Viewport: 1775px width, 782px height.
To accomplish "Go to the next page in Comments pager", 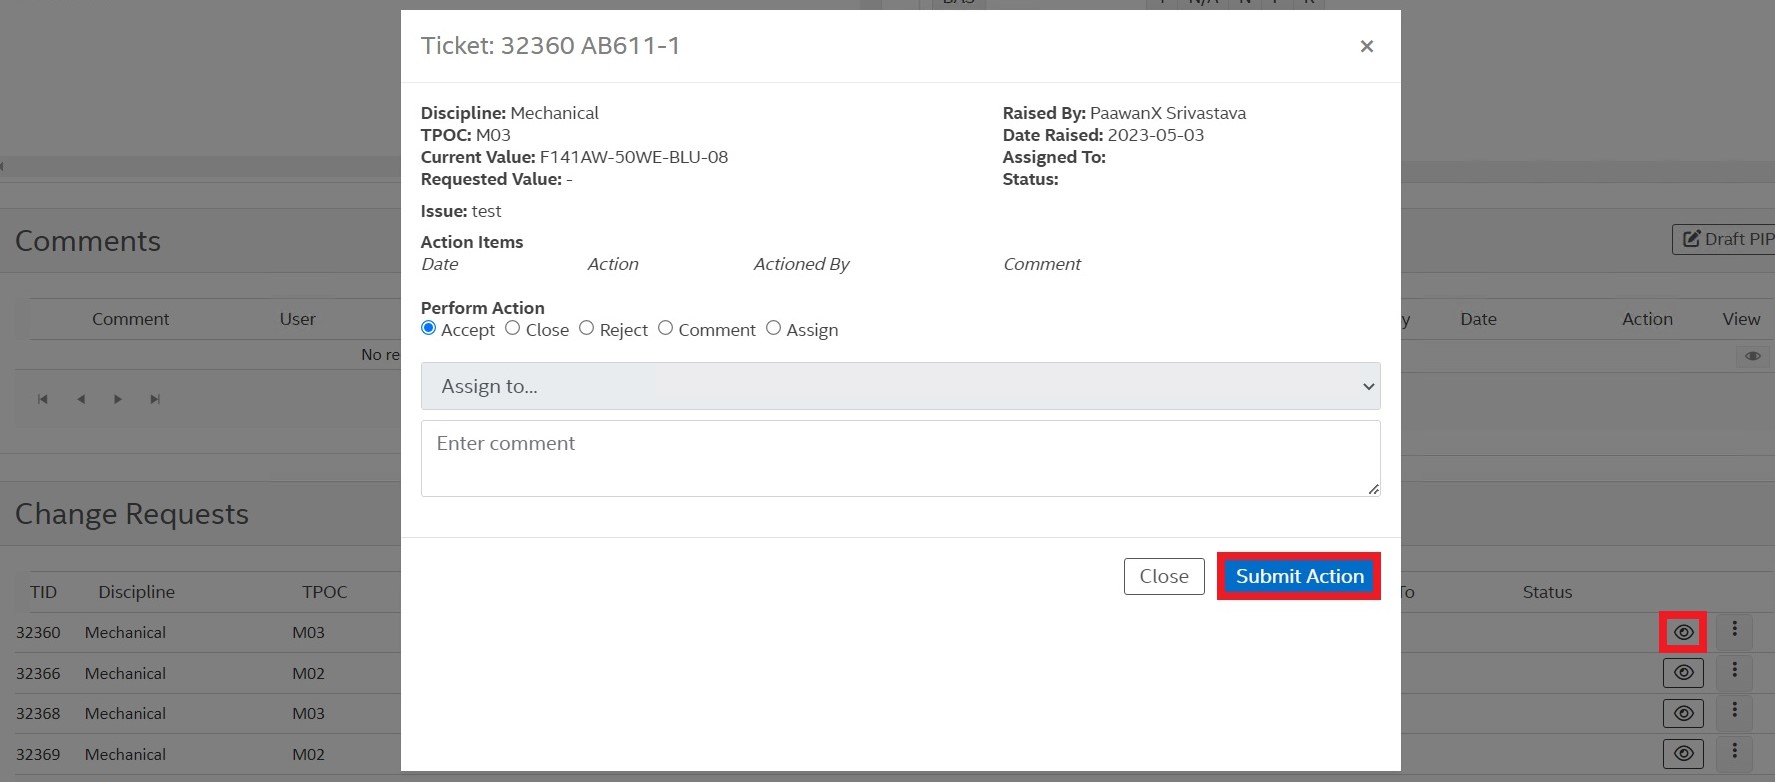I will pyautogui.click(x=118, y=399).
